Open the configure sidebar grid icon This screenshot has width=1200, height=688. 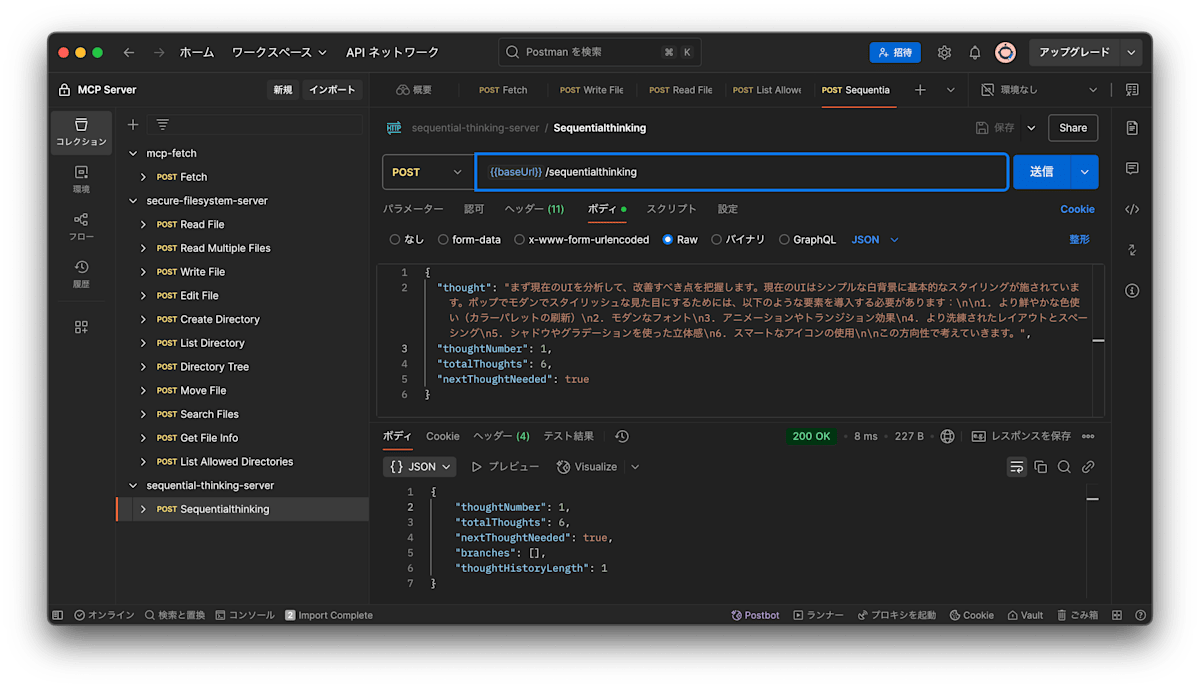click(81, 327)
